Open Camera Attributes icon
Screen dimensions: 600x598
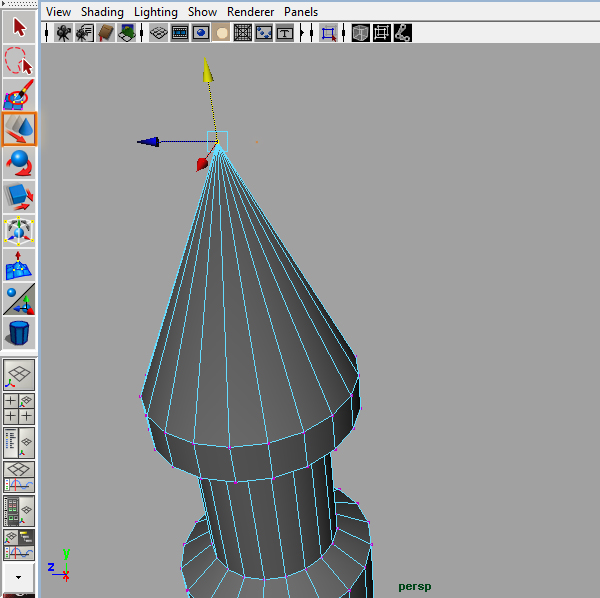pyautogui.click(x=85, y=33)
